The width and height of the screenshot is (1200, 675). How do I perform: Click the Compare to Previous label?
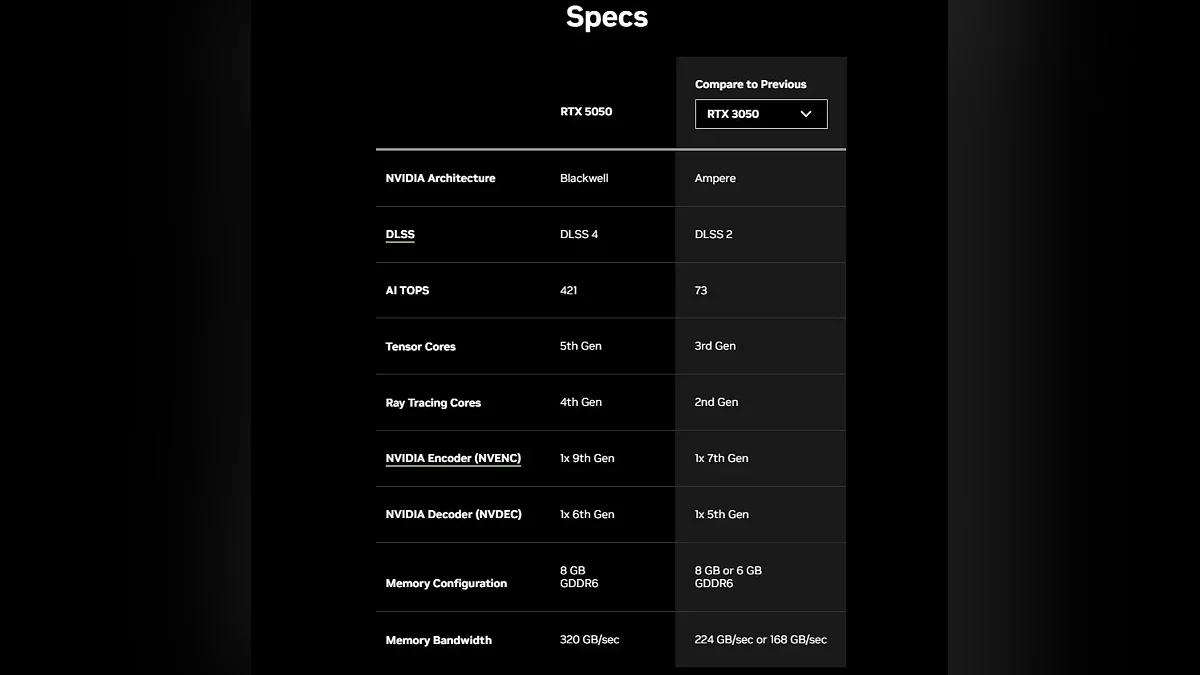[x=750, y=84]
